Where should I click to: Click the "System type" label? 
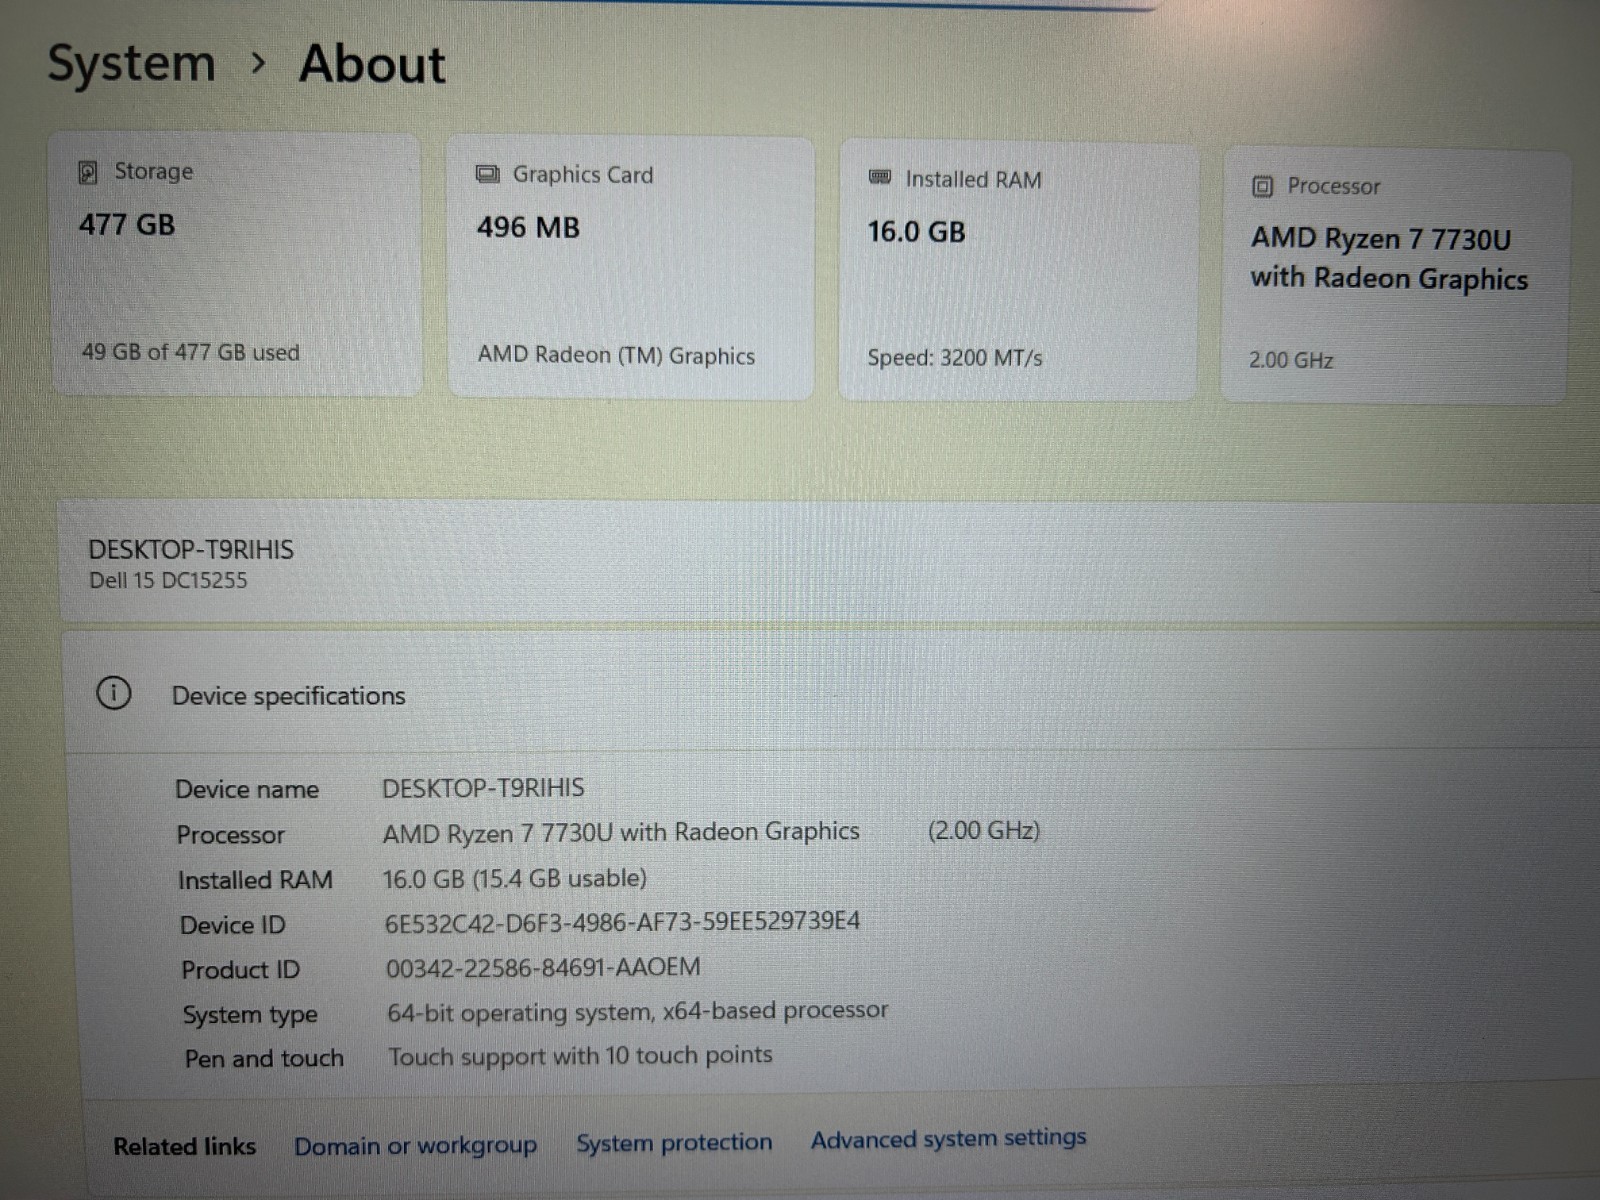click(x=250, y=1015)
